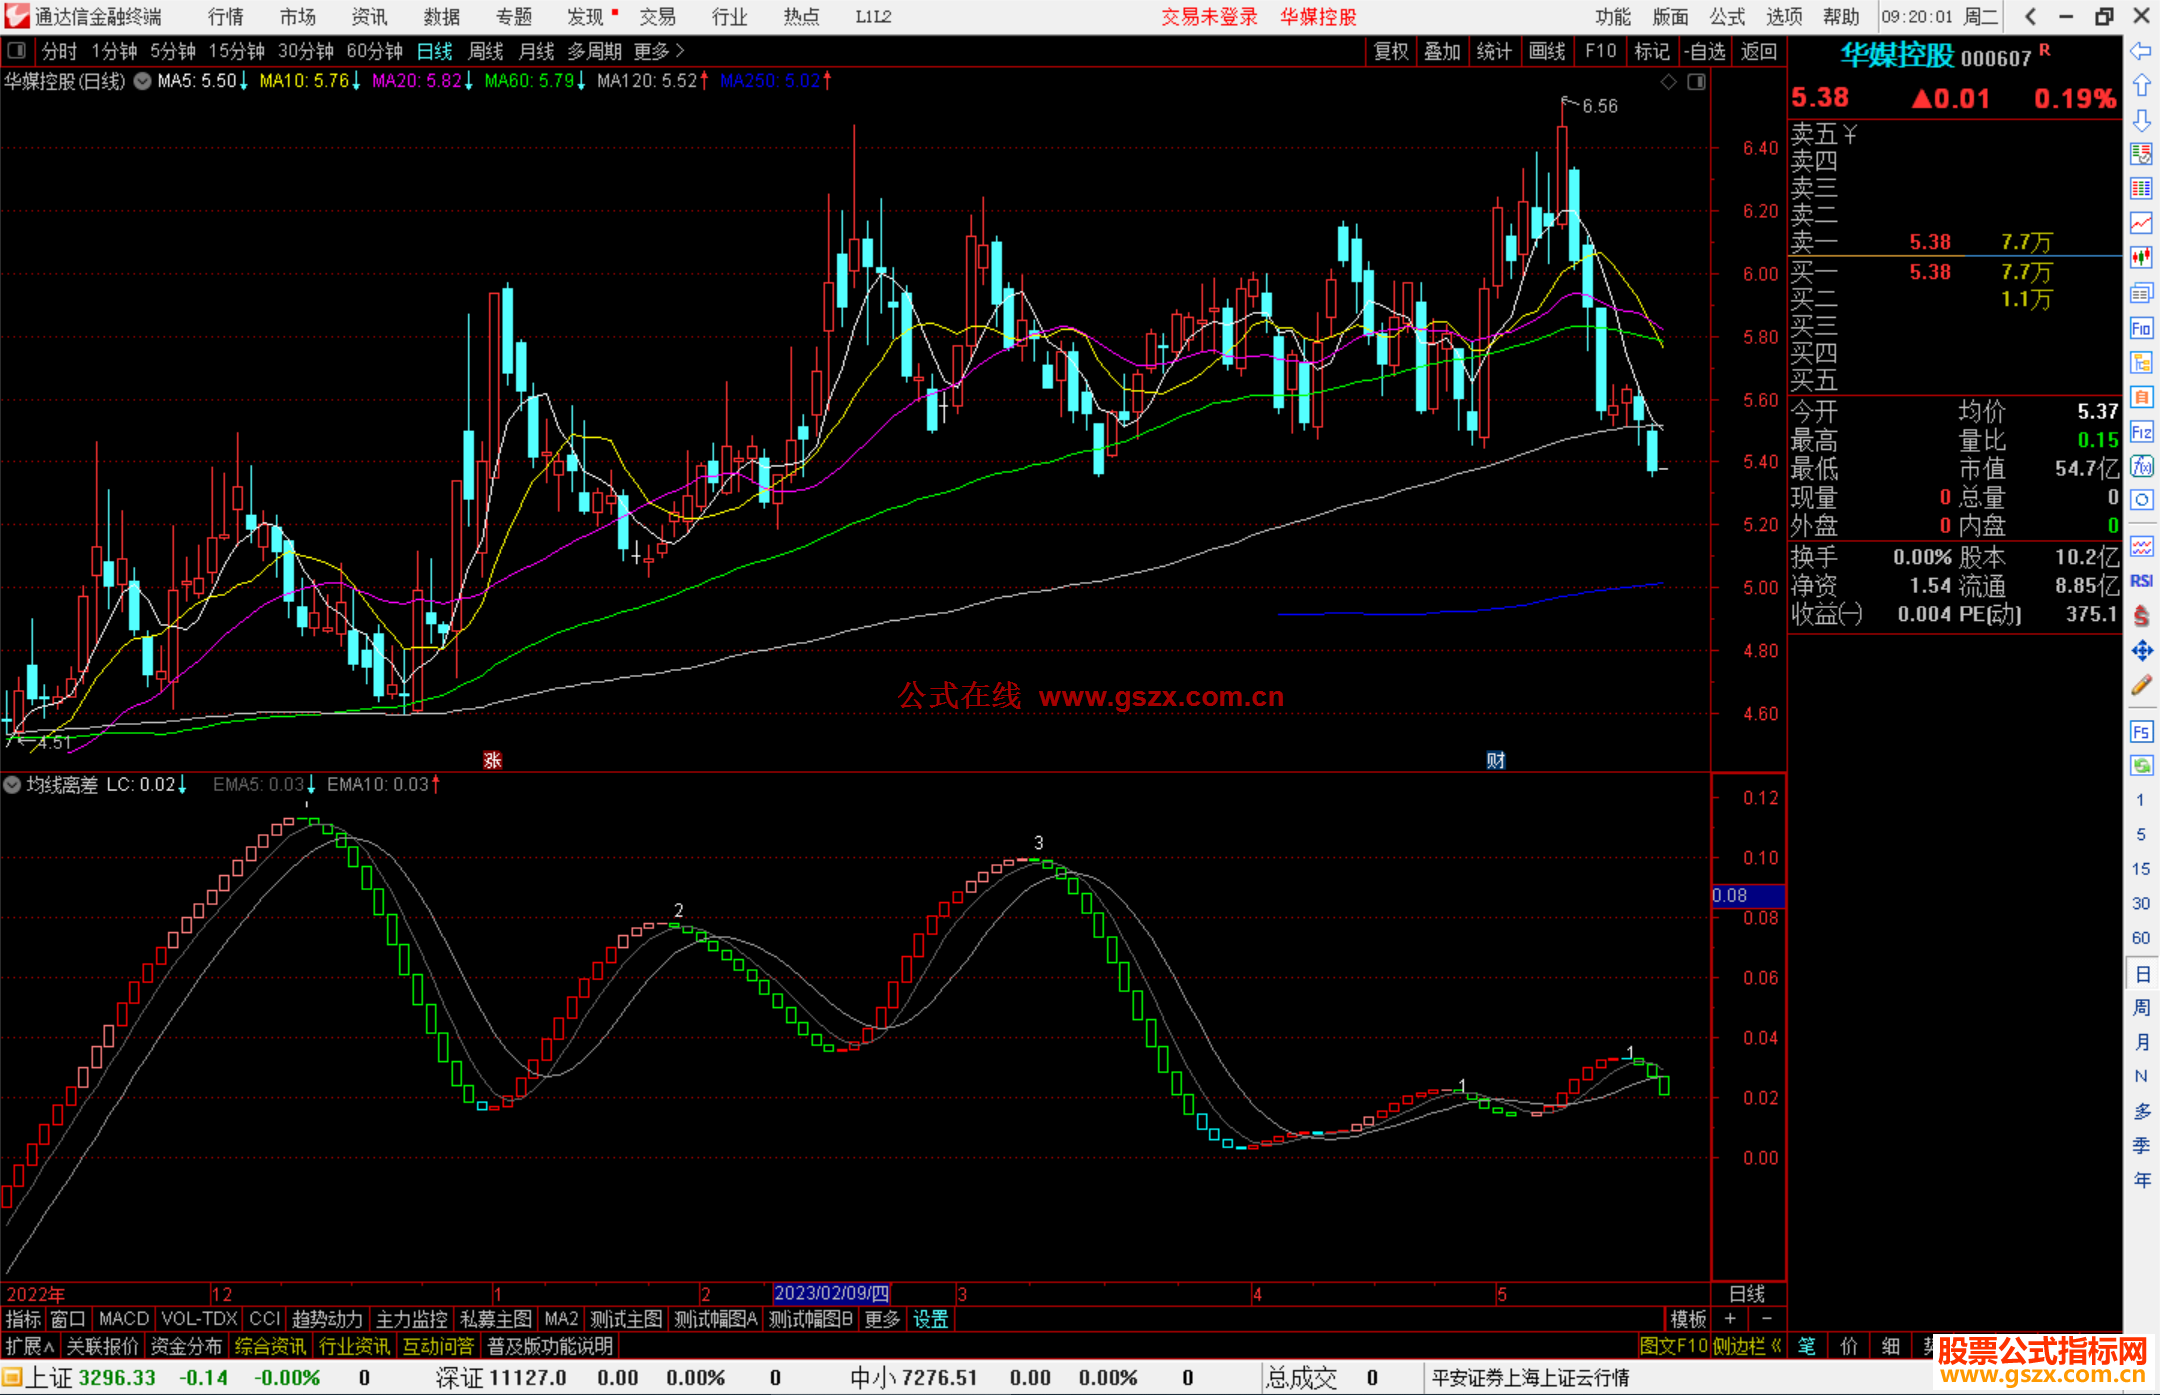Open the 行情 menu in title bar
This screenshot has width=2160, height=1395.
[x=225, y=17]
